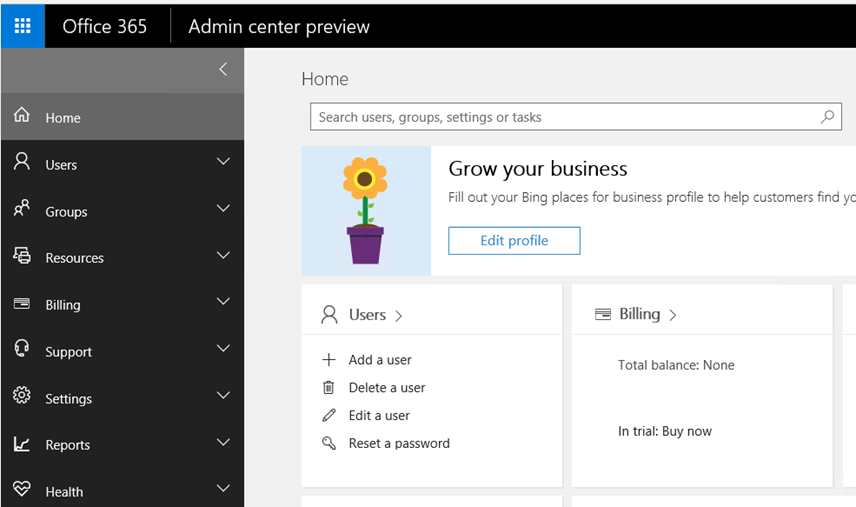Expand the Users menu chevron
This screenshot has height=507, width=856.
(x=223, y=161)
